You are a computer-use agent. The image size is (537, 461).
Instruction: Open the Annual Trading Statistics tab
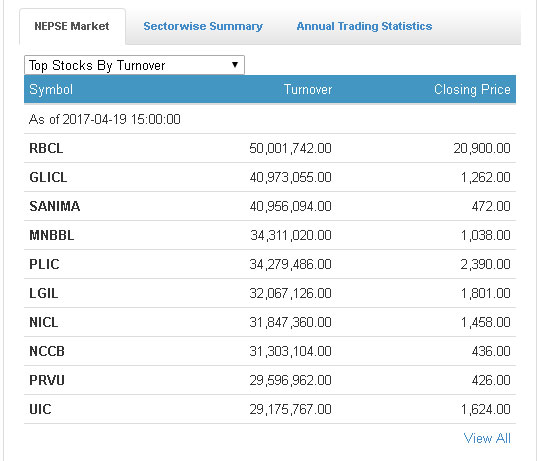tap(364, 26)
